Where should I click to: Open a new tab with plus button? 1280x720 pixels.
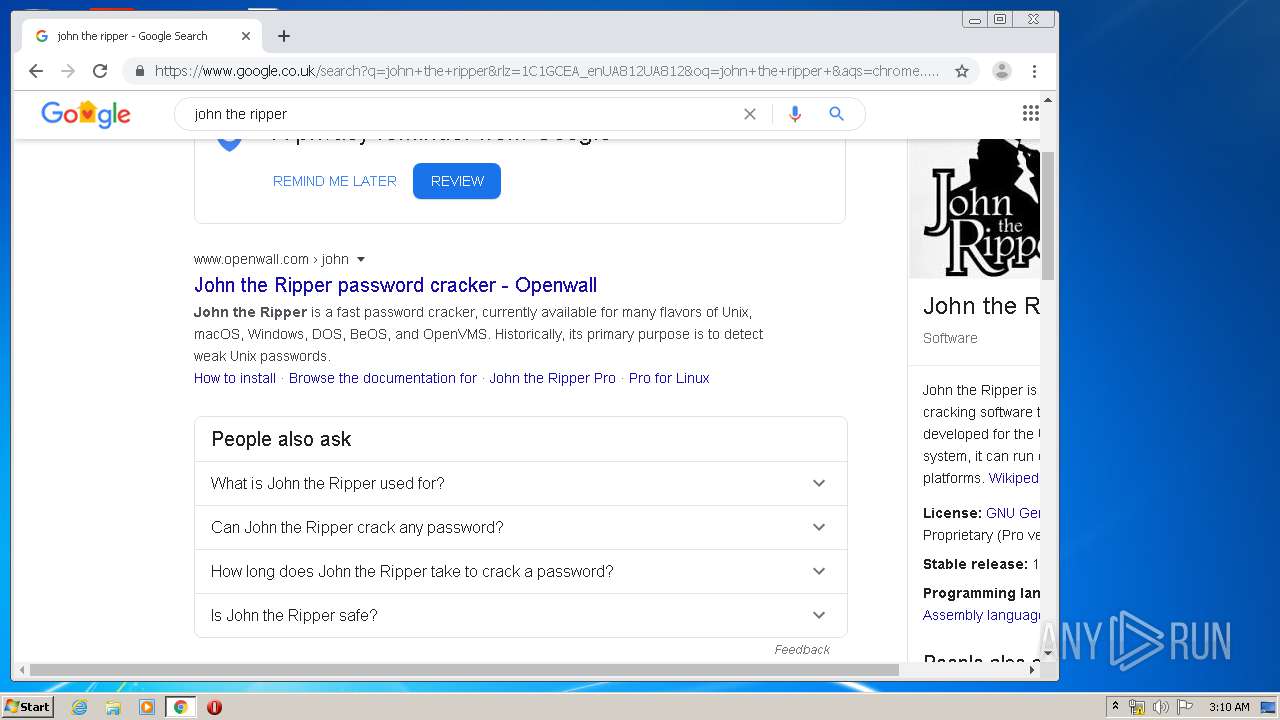284,36
